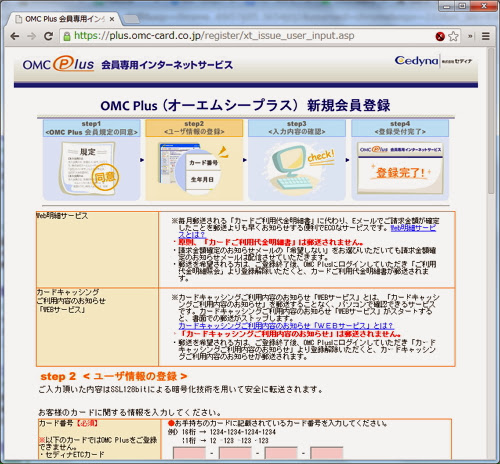Image resolution: width=500 pixels, height=464 pixels.
Task: Click the green SSL padlock icon
Action: 67,36
